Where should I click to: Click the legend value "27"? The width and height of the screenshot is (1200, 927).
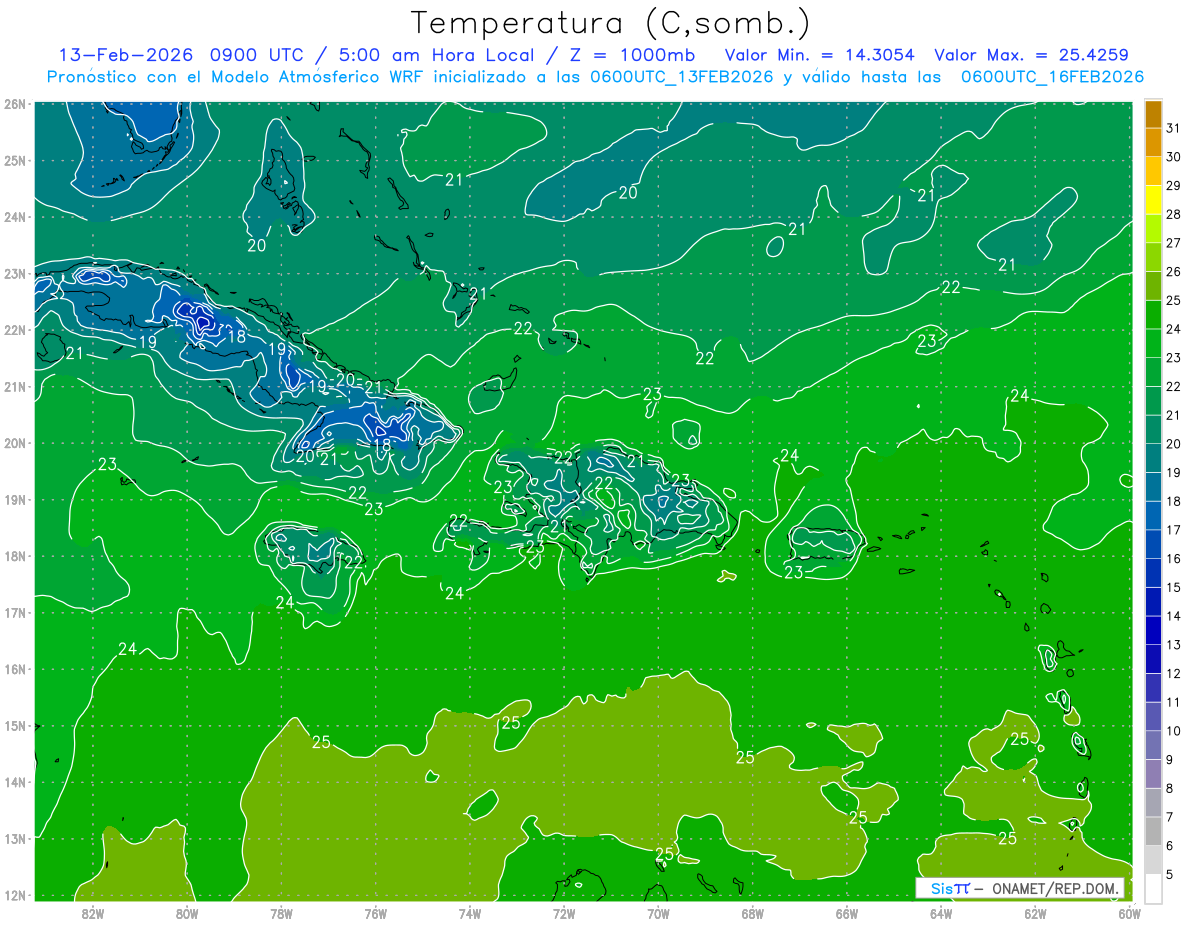coord(1174,242)
